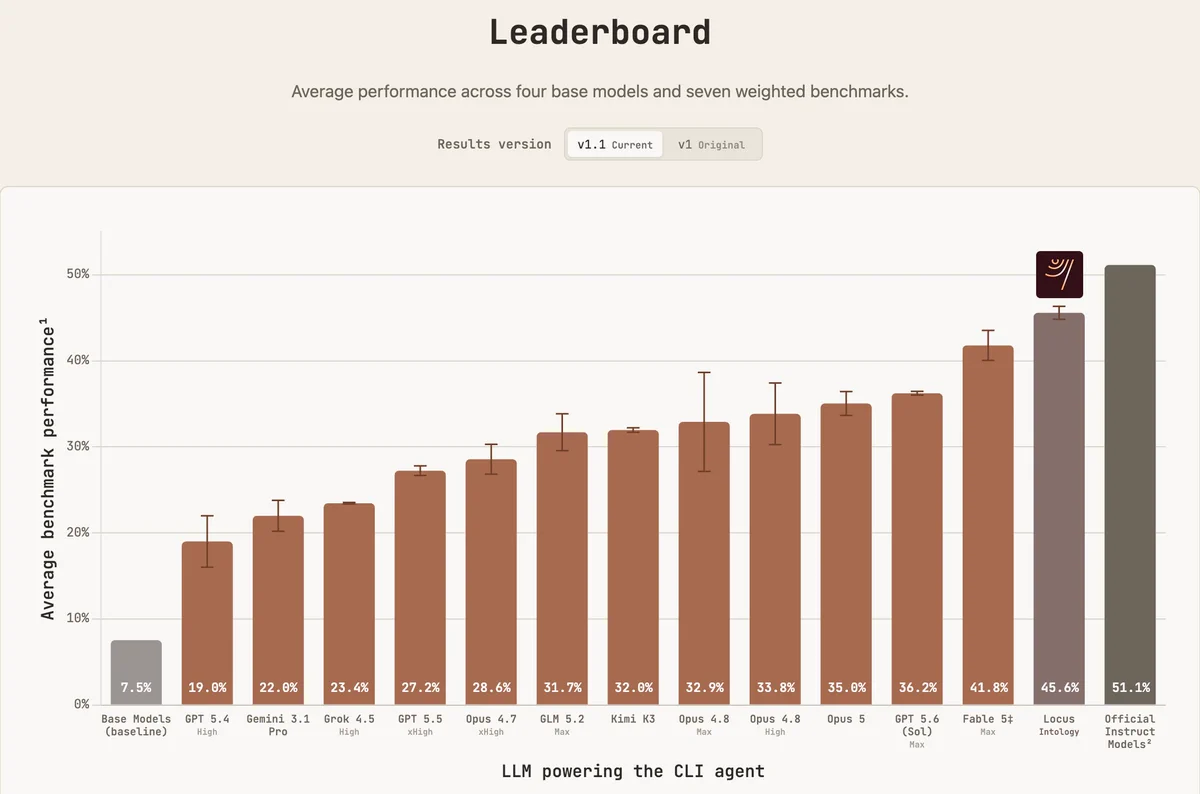Click the 'Grok 4.5' axis label
Screen dimensions: 1200x794
click(349, 719)
